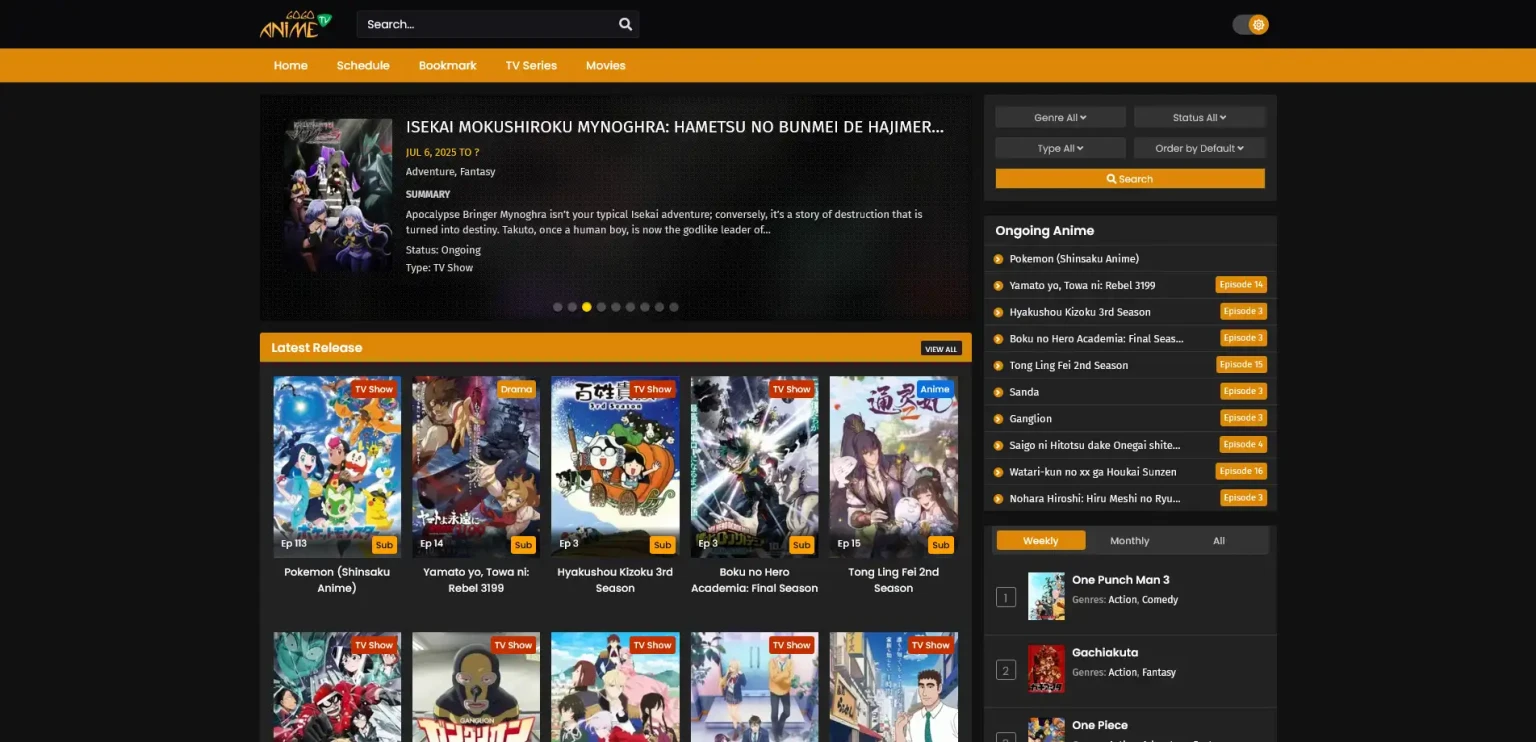
Task: Click the Gachiakuta ranking thumbnail
Action: pos(1046,669)
